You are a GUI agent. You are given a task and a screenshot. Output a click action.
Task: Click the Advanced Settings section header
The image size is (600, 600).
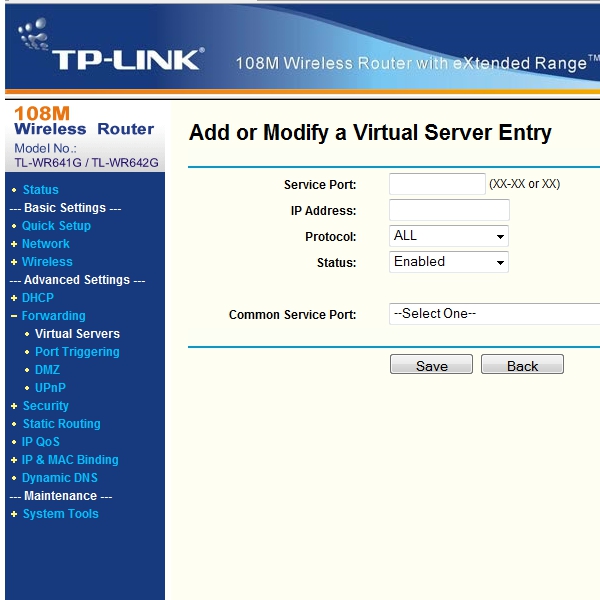coord(77,280)
